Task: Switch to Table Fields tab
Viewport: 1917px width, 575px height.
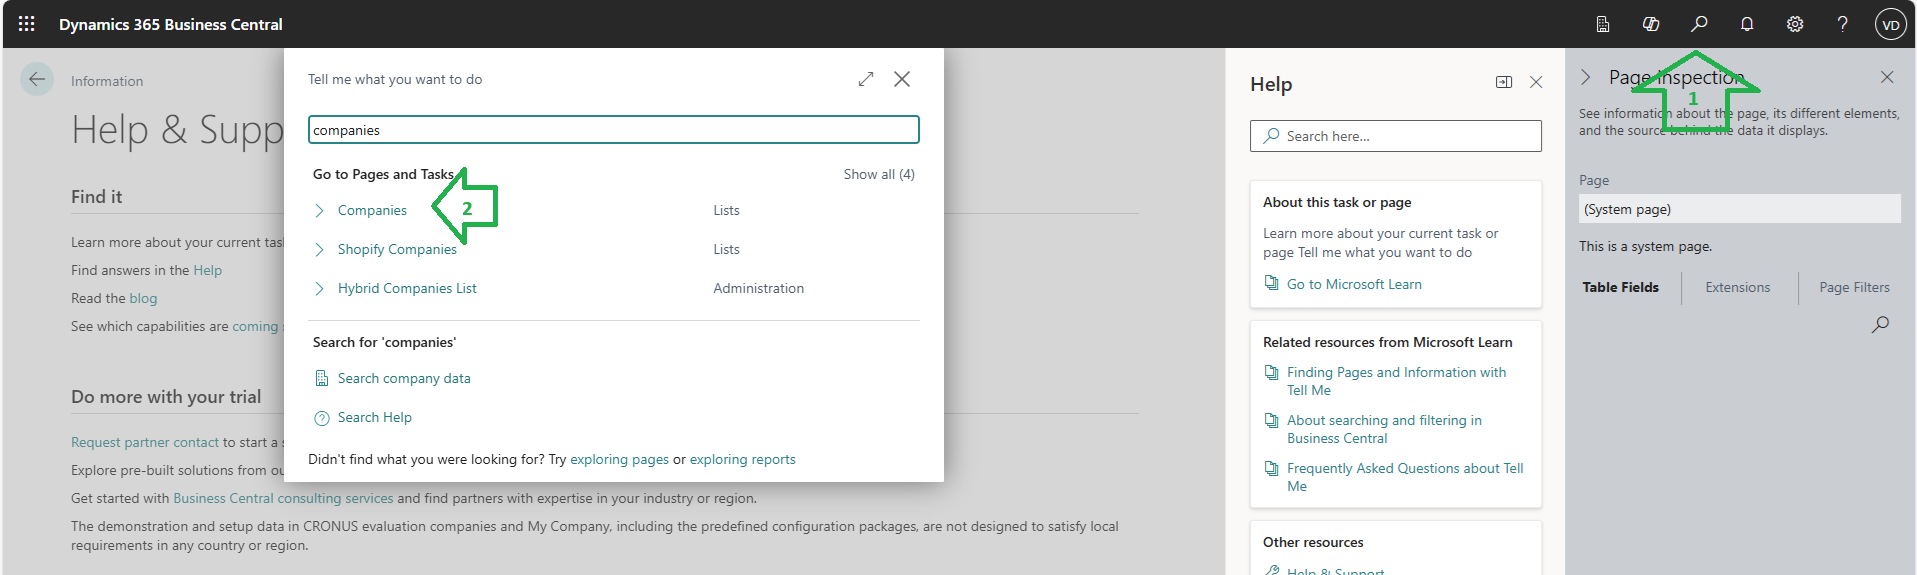Action: click(x=1620, y=287)
